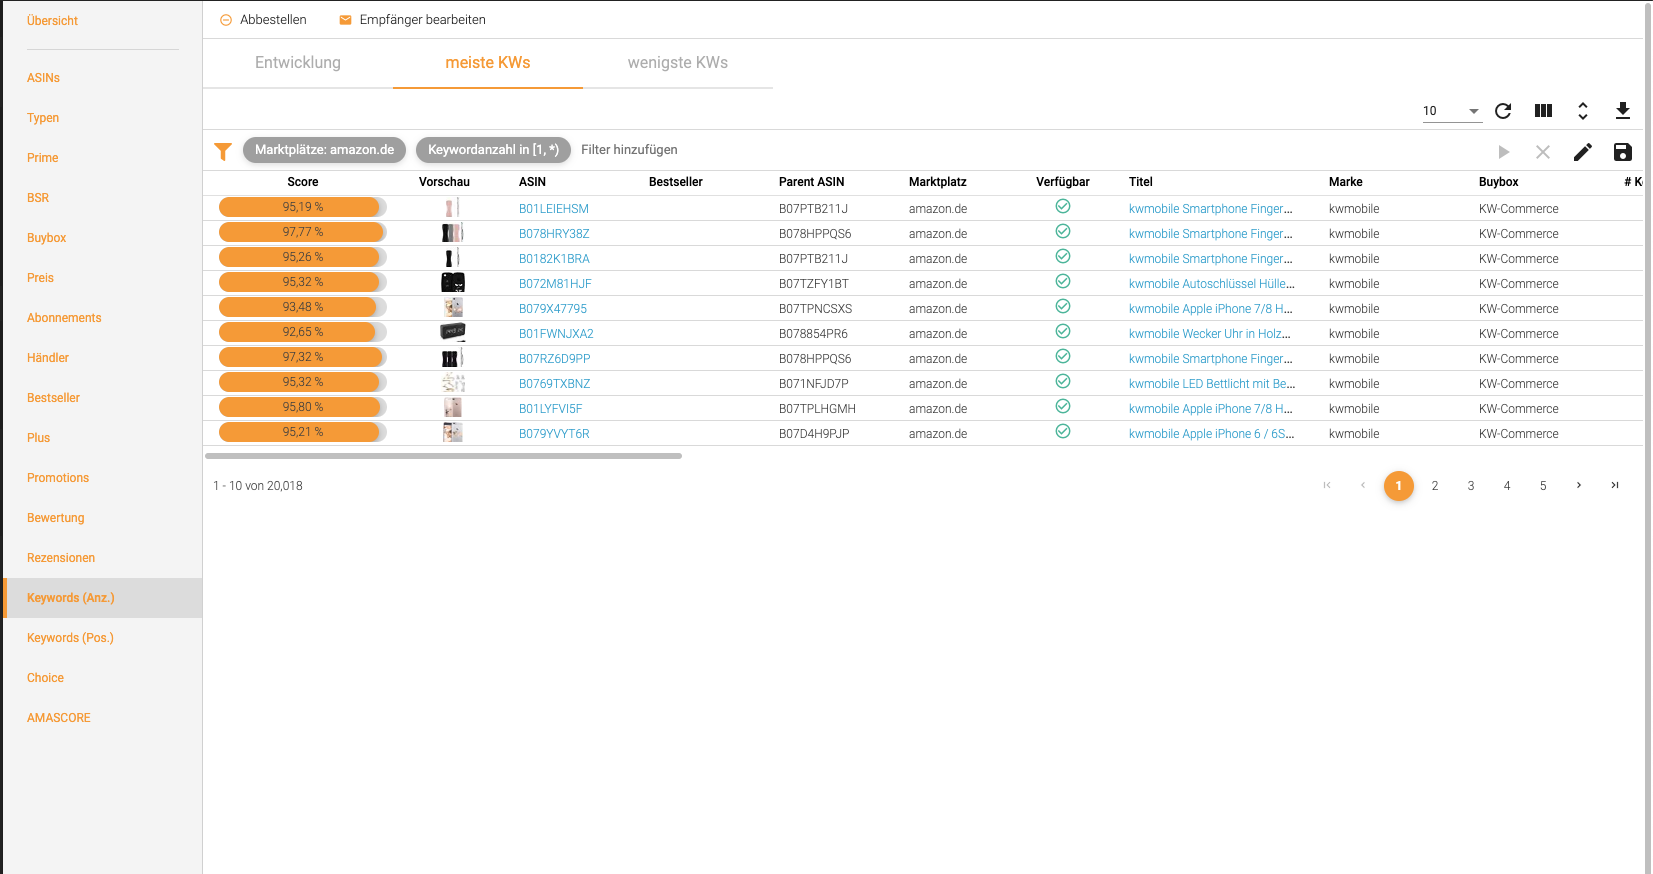
Task: Download table data via download icon
Action: [1623, 111]
